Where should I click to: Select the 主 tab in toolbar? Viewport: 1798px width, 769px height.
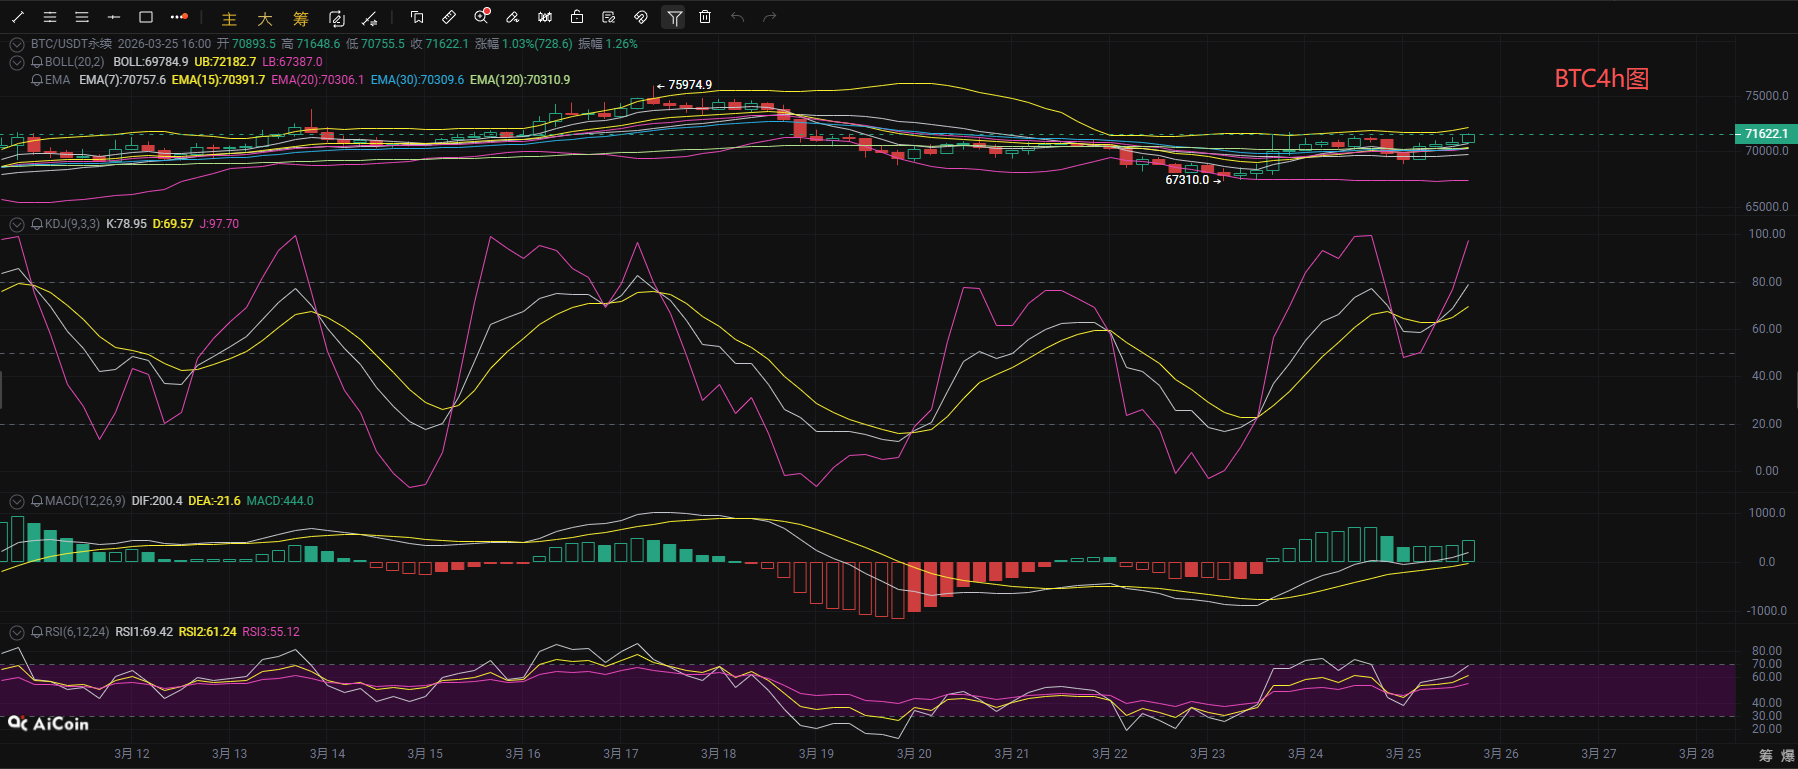coord(229,18)
